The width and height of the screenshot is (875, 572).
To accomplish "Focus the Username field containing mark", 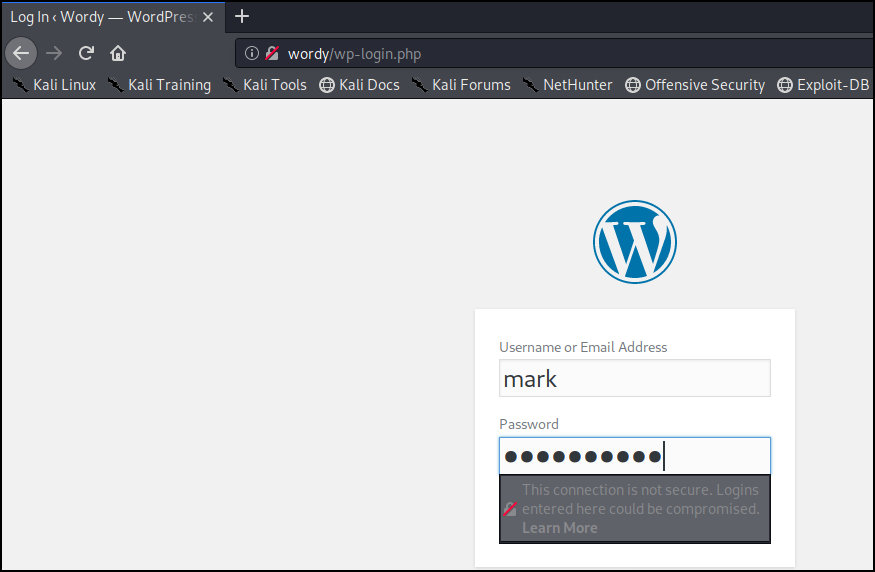I will pyautogui.click(x=635, y=378).
